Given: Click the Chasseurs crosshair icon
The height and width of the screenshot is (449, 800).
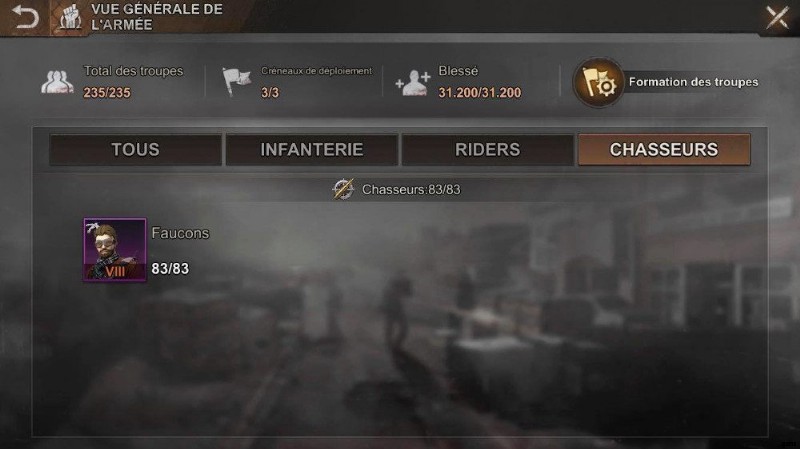Looking at the screenshot, I should click(x=343, y=189).
